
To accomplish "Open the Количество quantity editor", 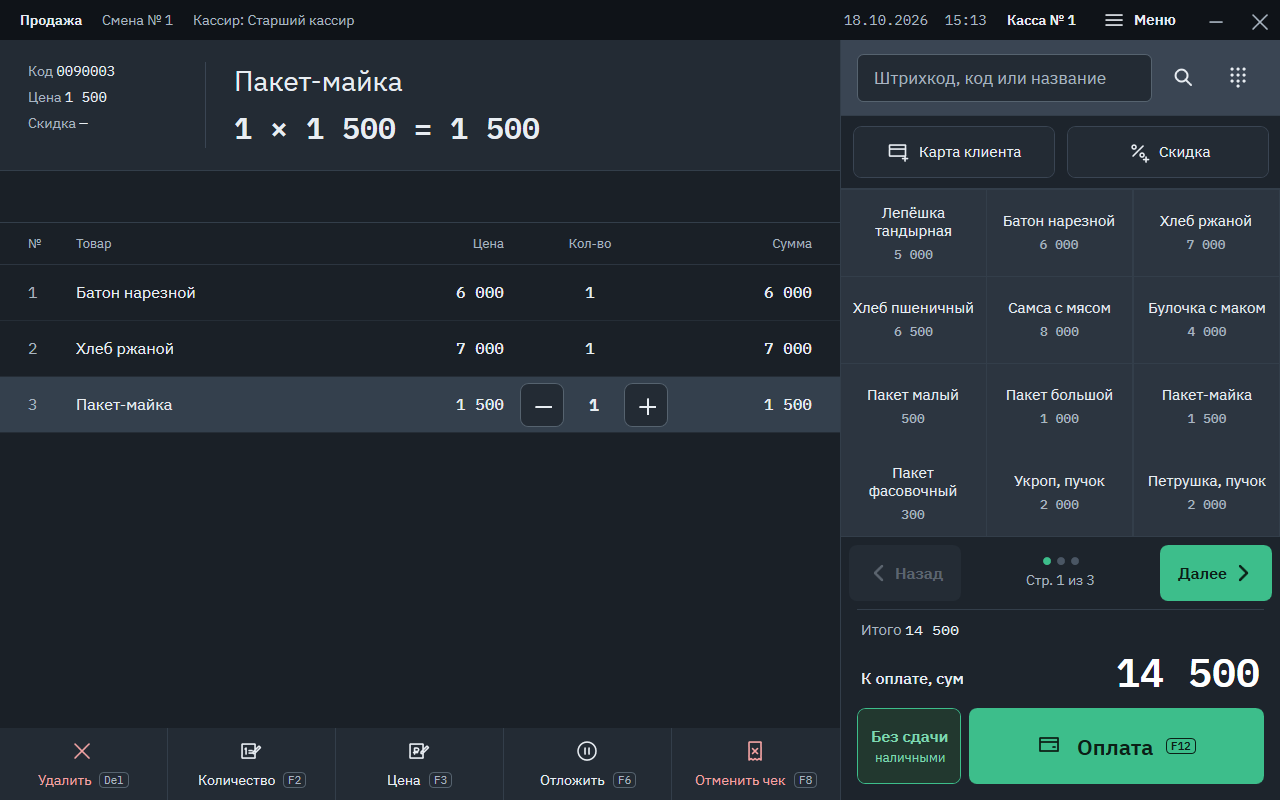I will pos(251,764).
